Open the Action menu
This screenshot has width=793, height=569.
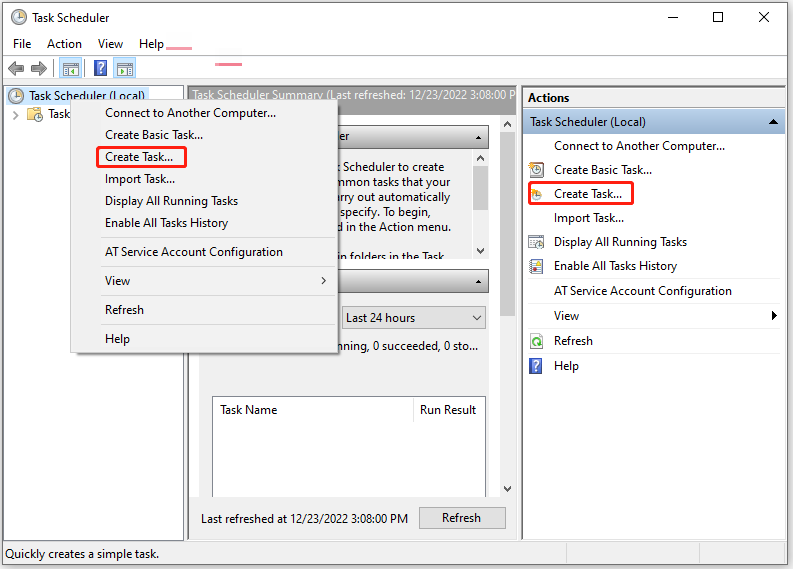64,44
